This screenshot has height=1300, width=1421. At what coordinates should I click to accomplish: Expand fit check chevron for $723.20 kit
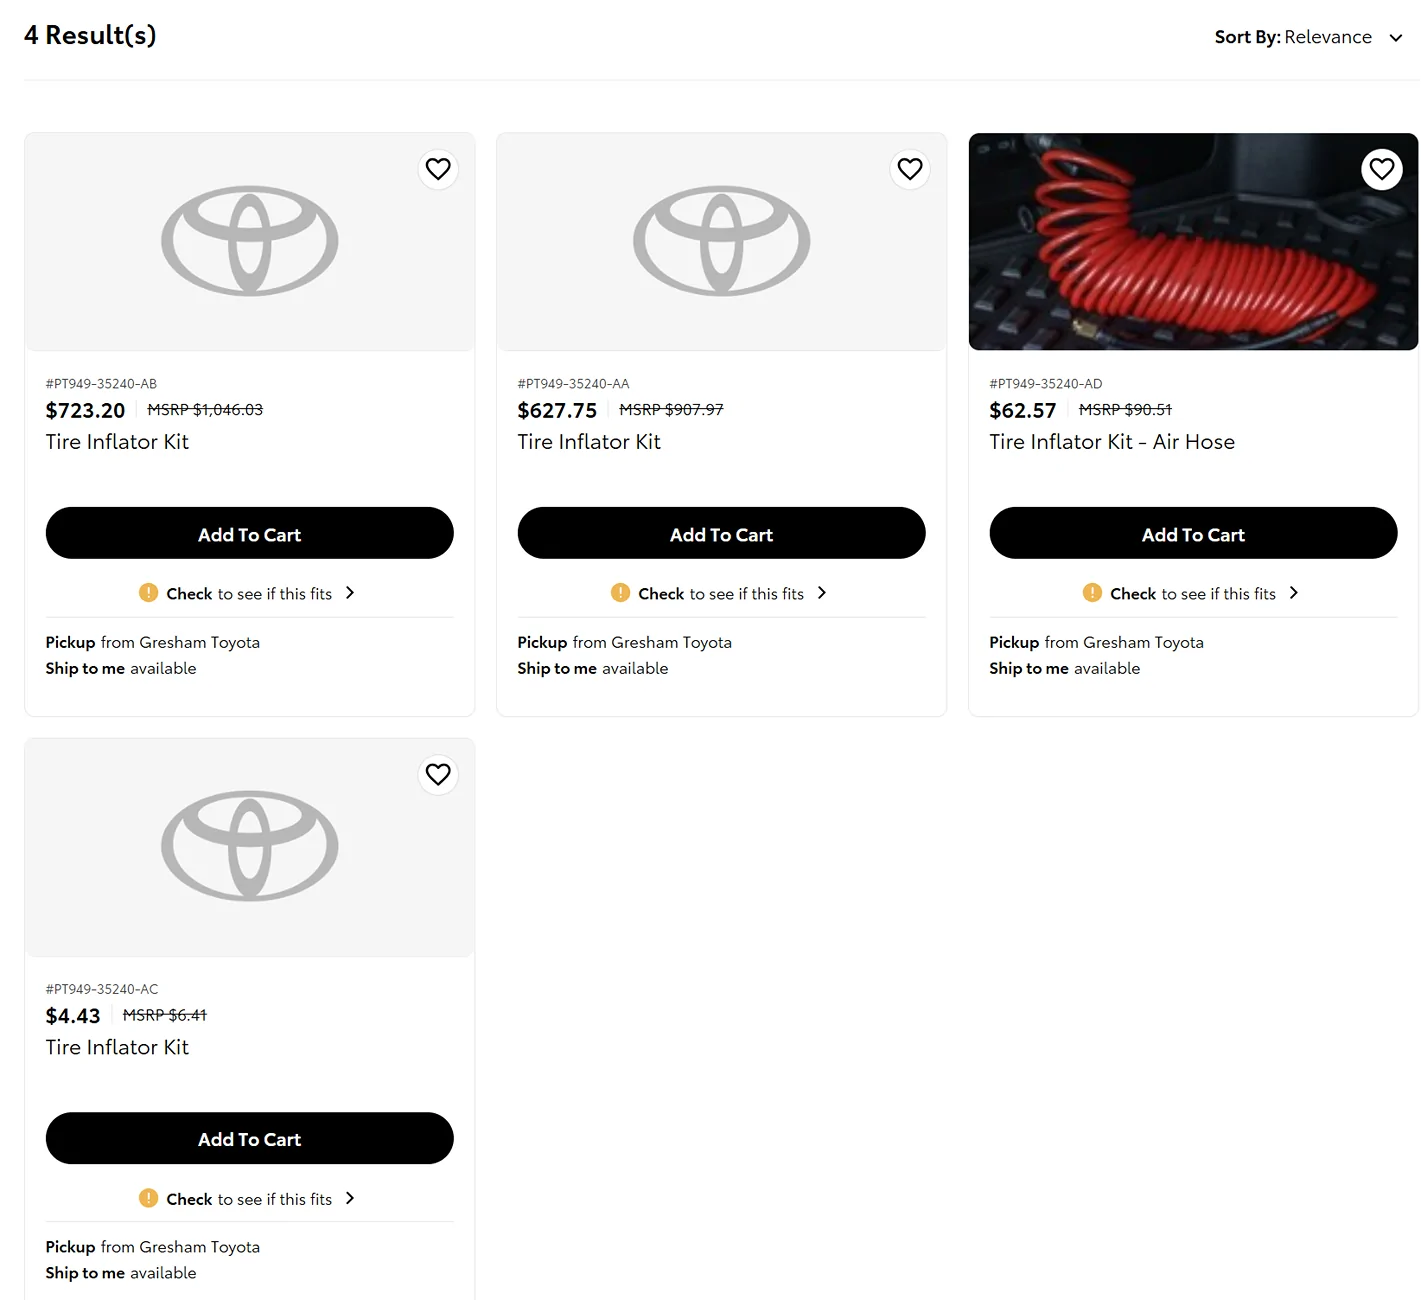pos(350,593)
